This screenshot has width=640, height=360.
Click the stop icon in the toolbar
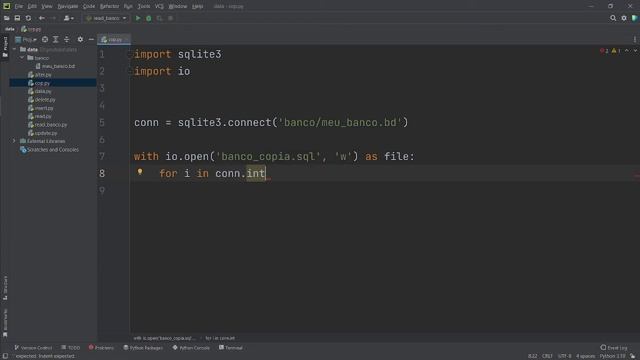click(x=171, y=18)
